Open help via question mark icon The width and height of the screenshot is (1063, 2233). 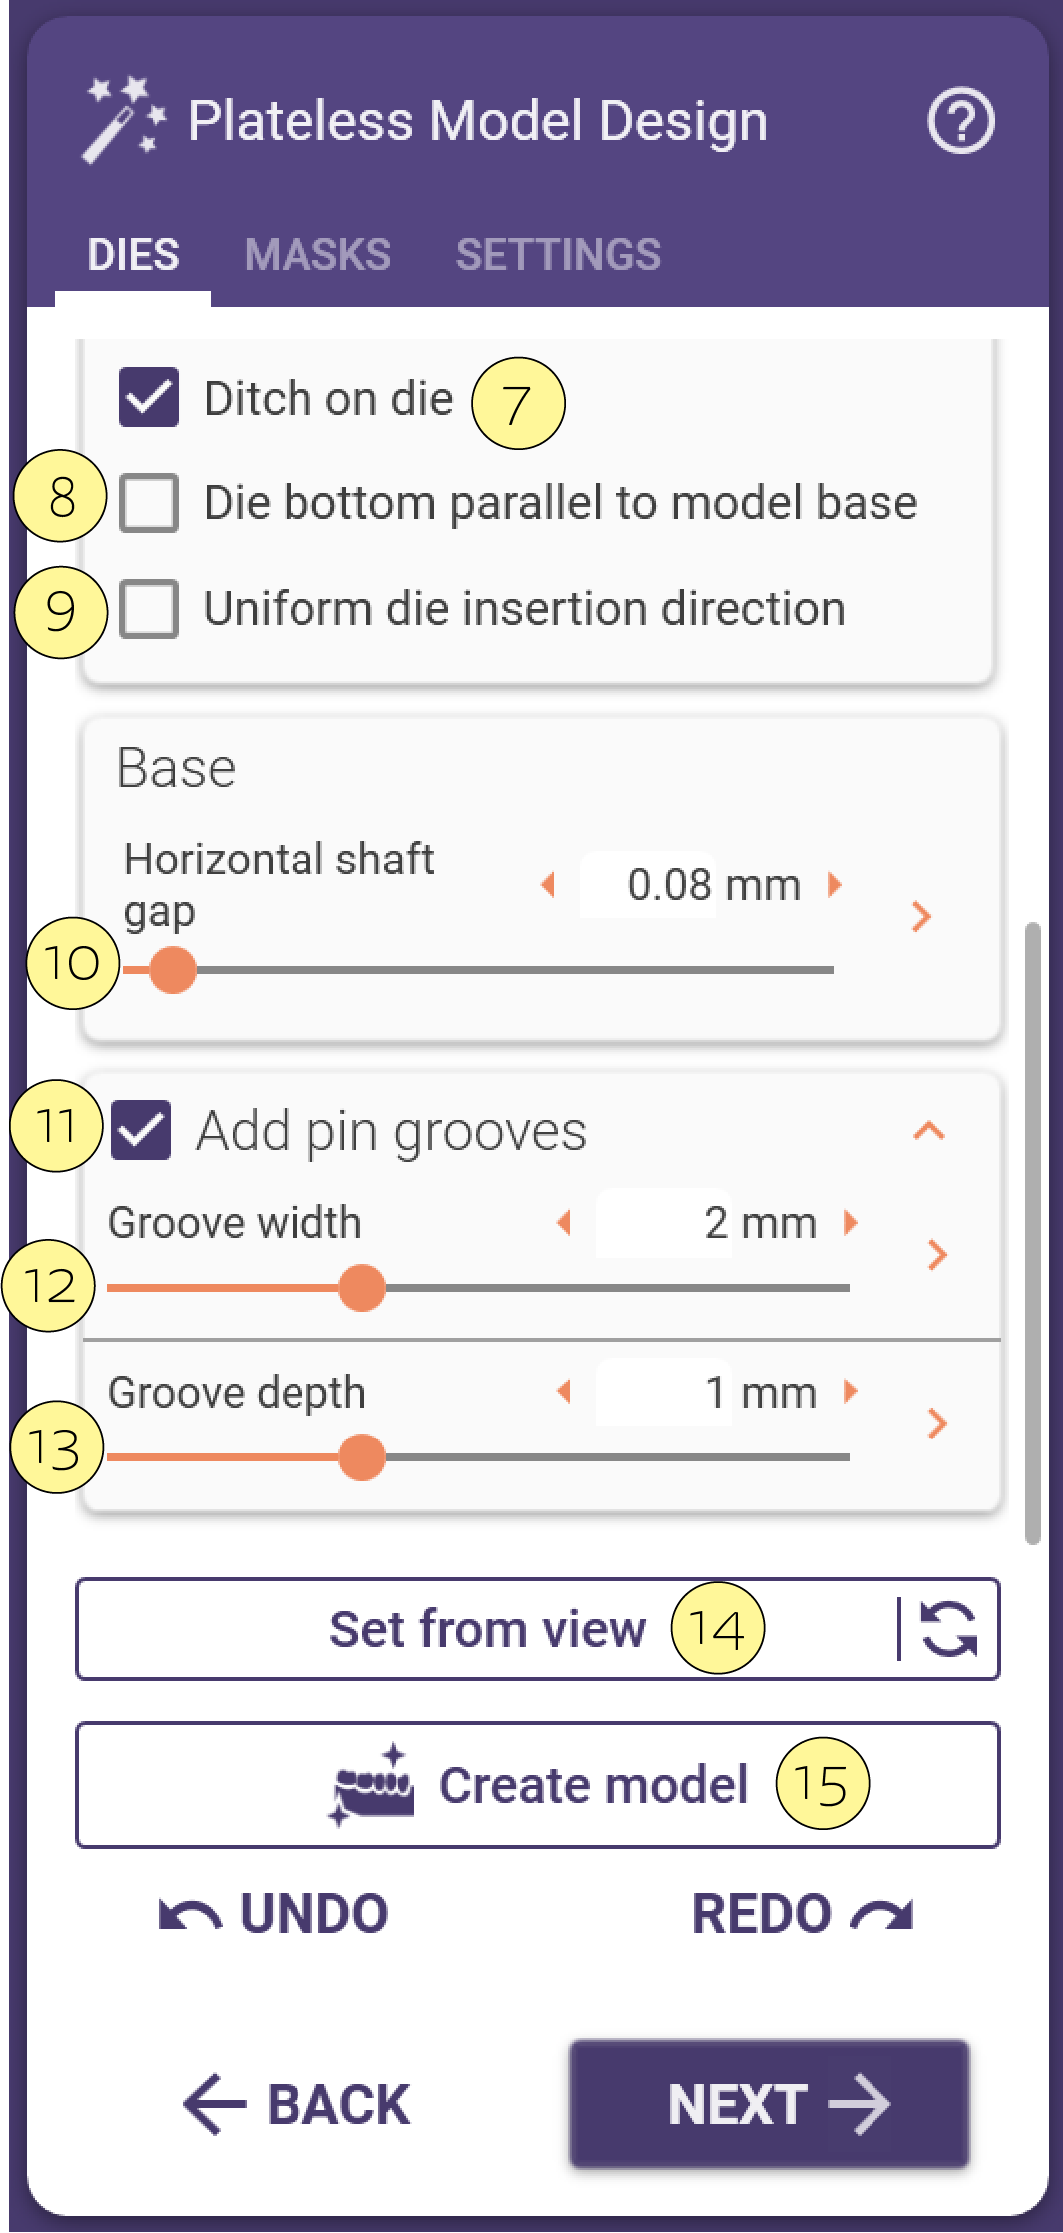(960, 122)
